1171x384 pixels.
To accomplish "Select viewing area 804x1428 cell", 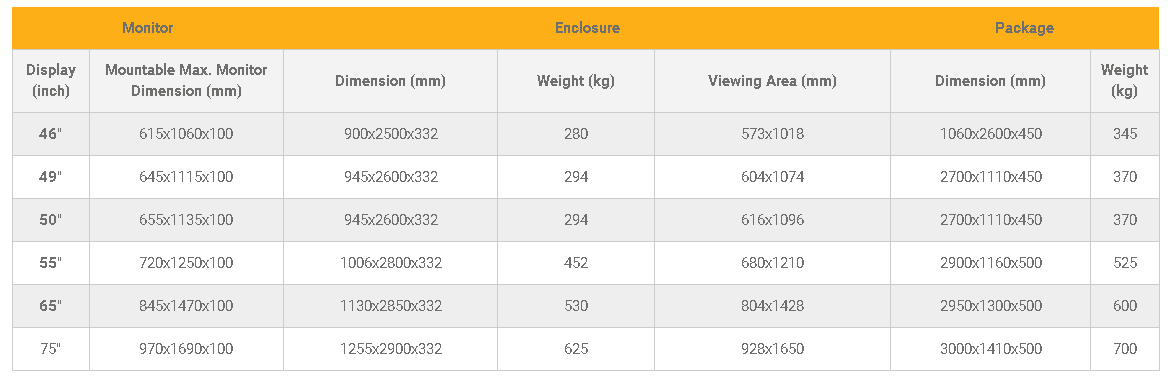I will point(772,306).
